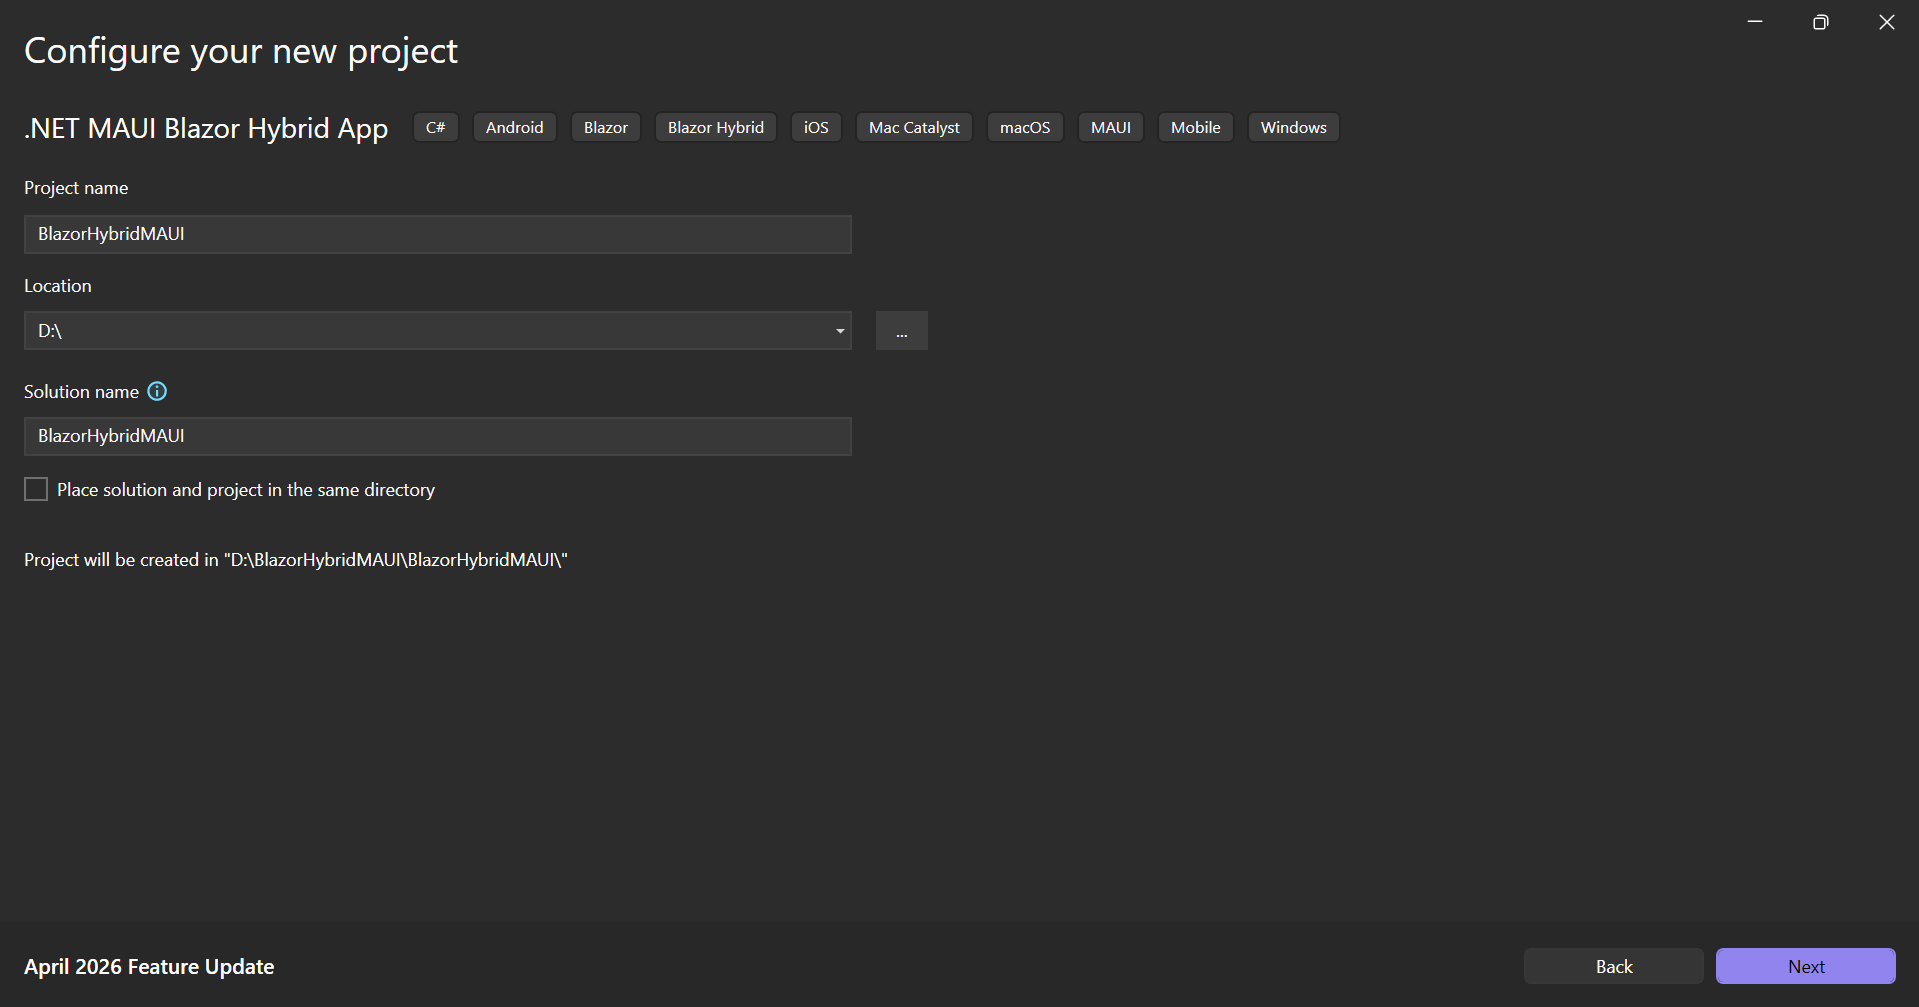Screen dimensions: 1919x1007
Task: Click the Mac Catalyst tag
Action: click(x=914, y=127)
